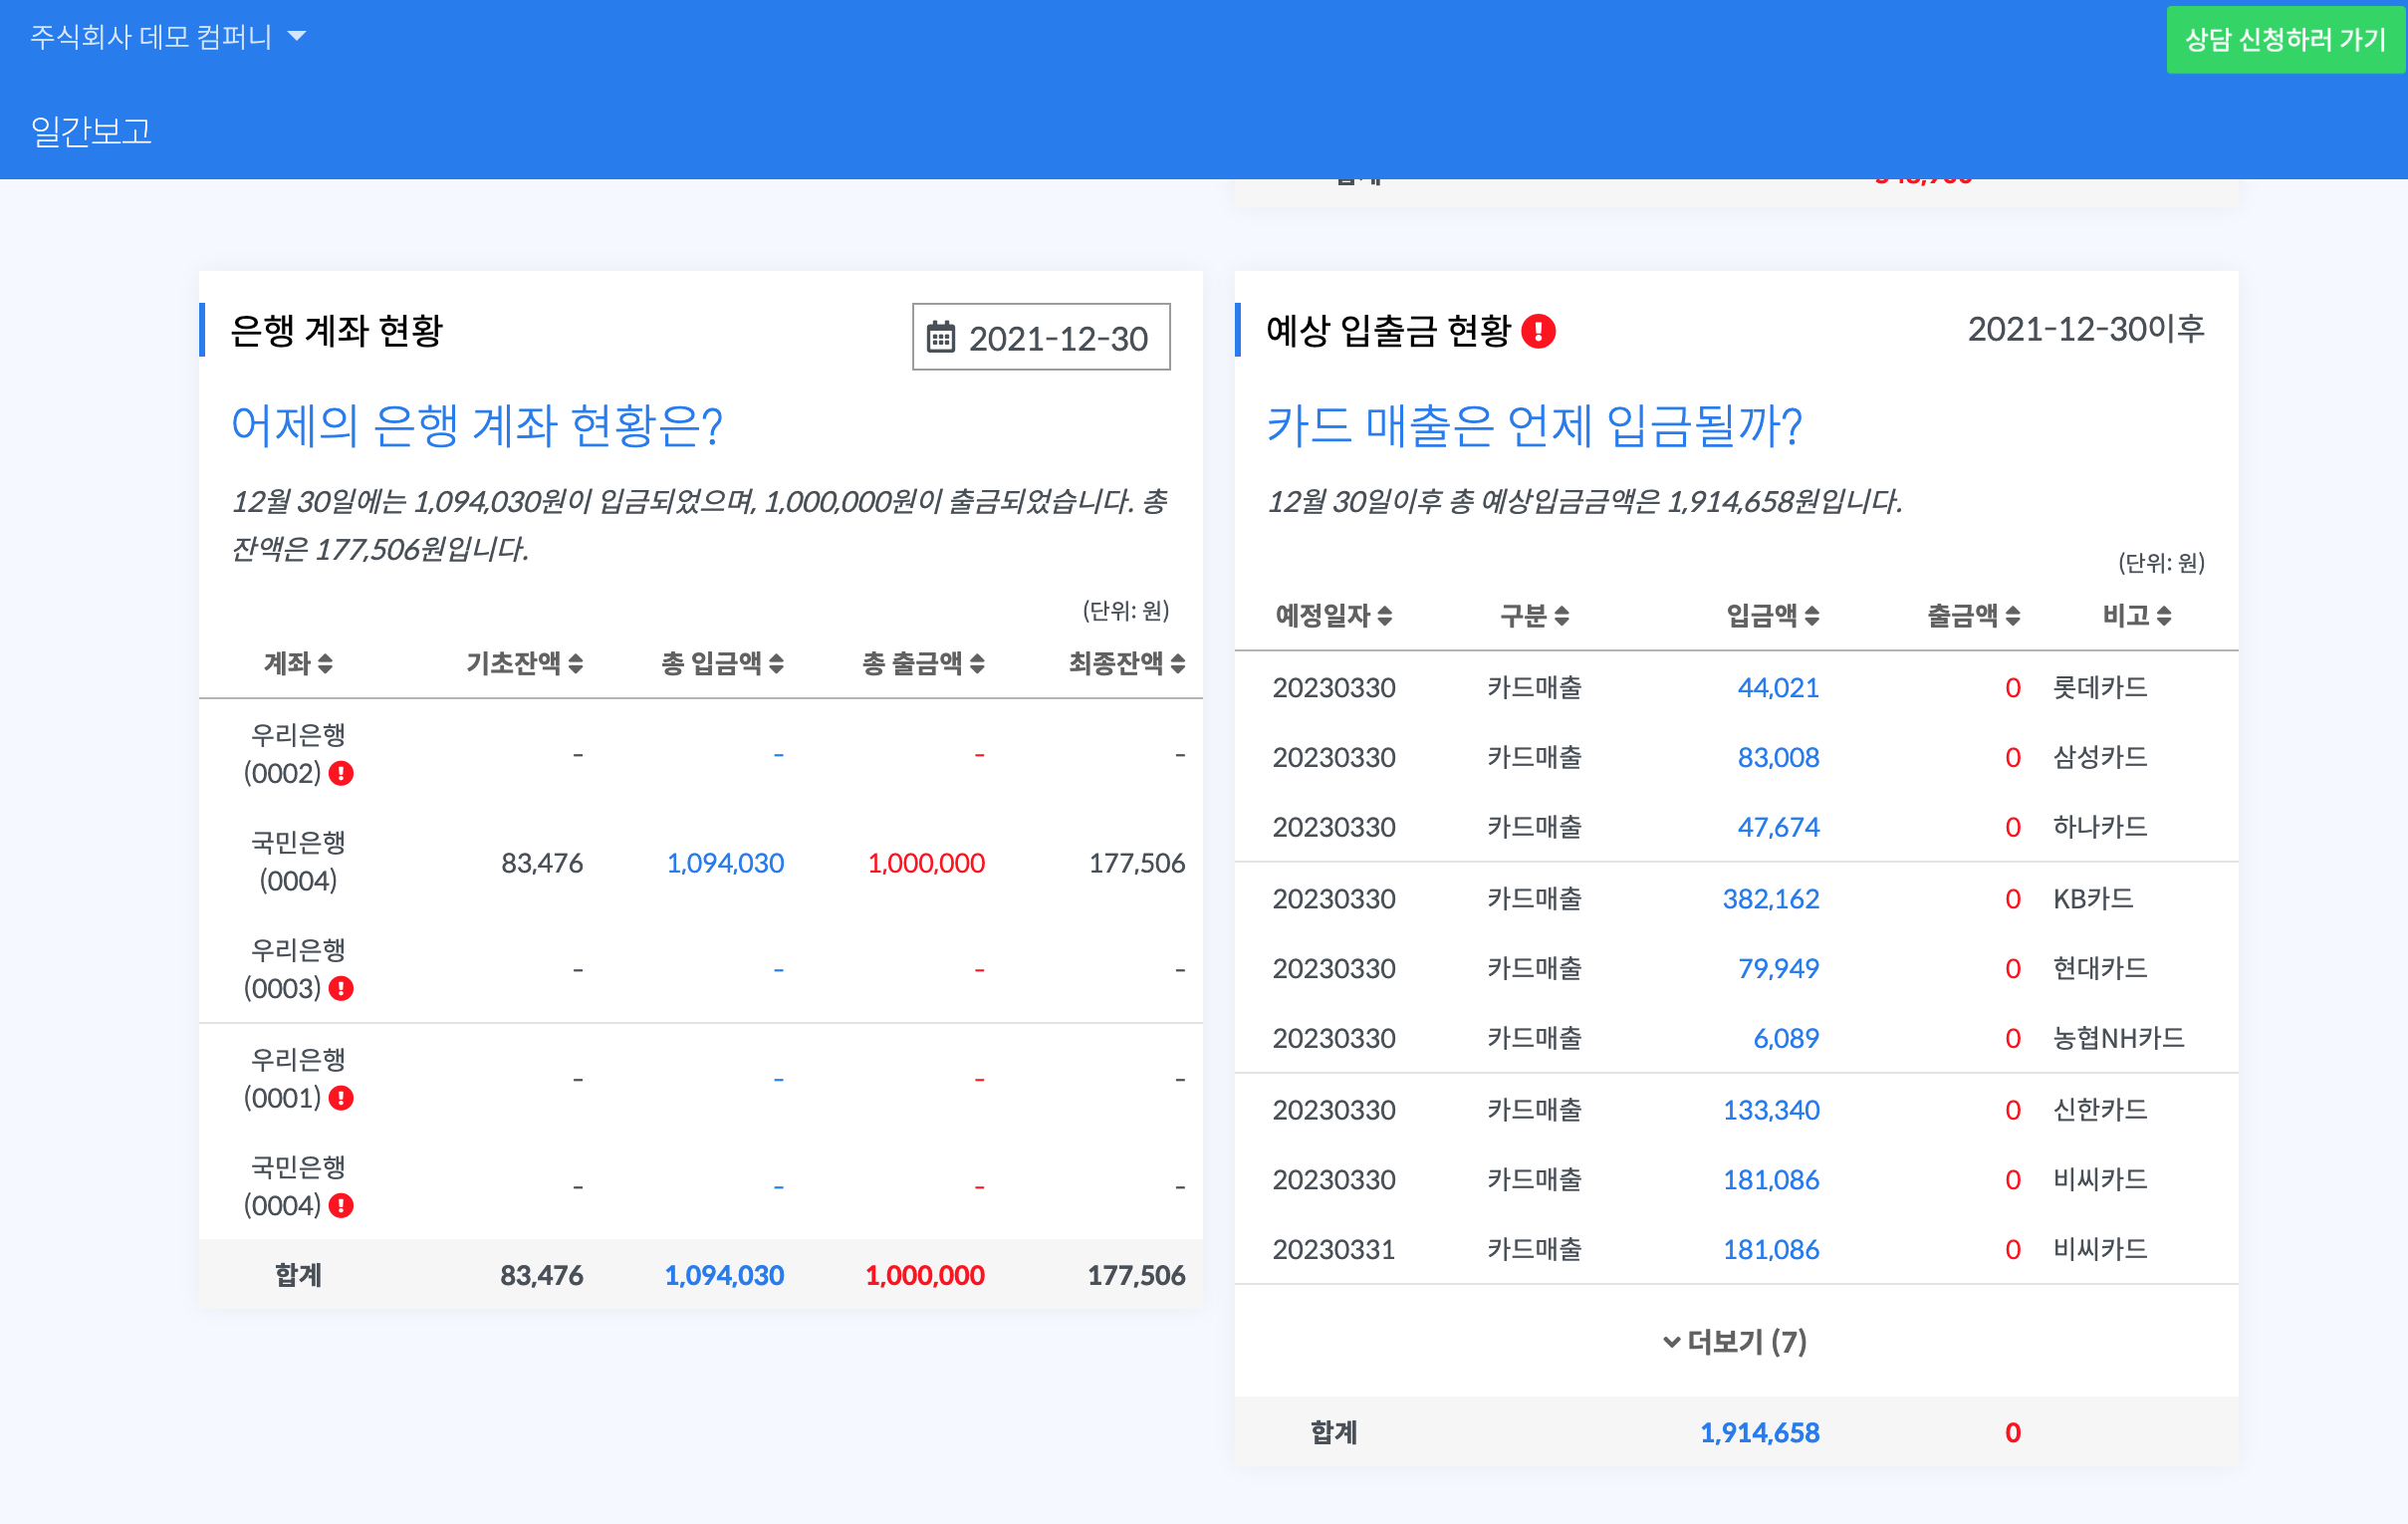Click 어제의 은행 계좌 현황은? heading link
2408x1524 pixels.
click(x=476, y=426)
